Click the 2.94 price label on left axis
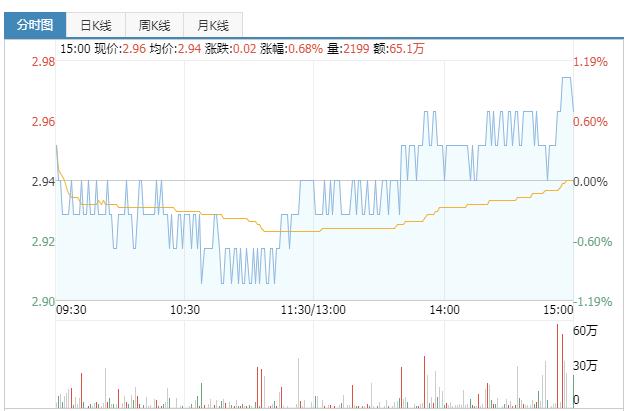Screen dimensions: 630x411 29,182
